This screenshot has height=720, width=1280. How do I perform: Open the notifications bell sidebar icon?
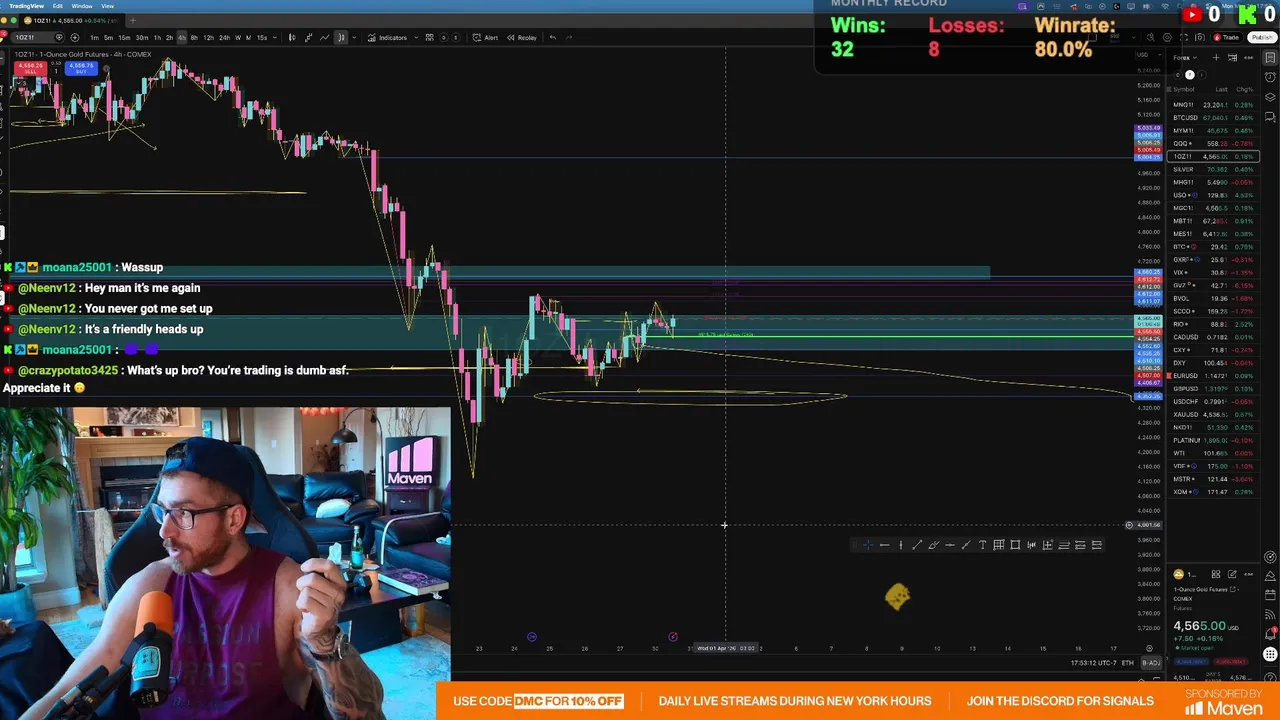tap(1270, 633)
